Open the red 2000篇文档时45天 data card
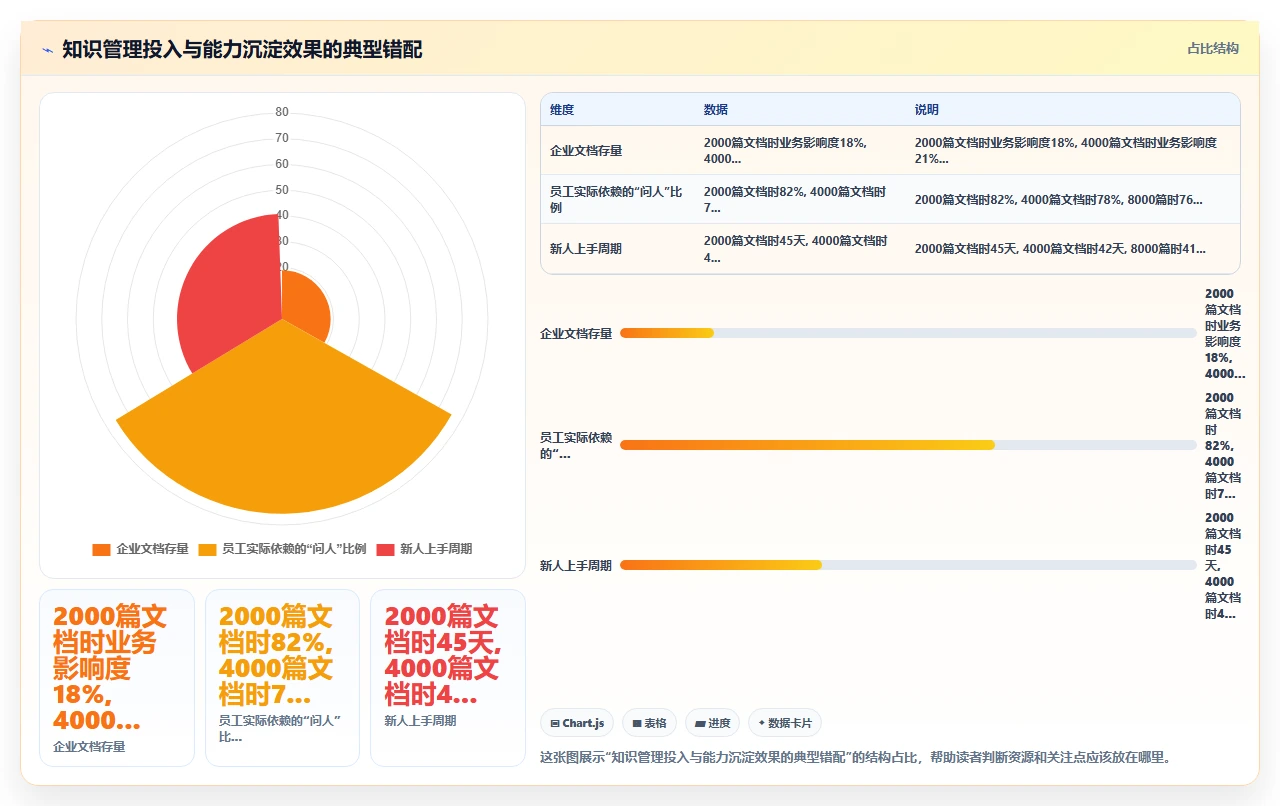 [x=448, y=678]
